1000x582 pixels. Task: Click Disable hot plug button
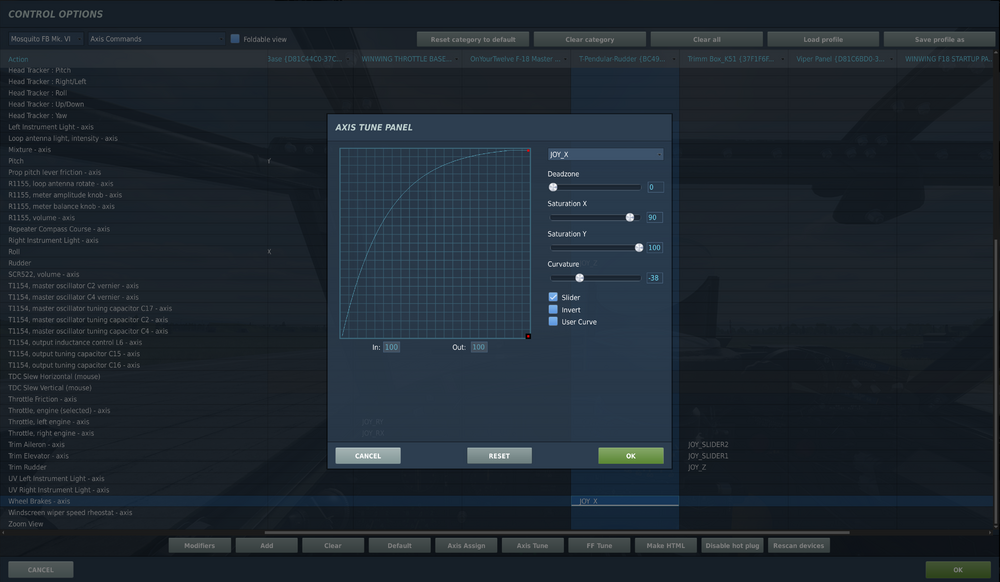732,546
